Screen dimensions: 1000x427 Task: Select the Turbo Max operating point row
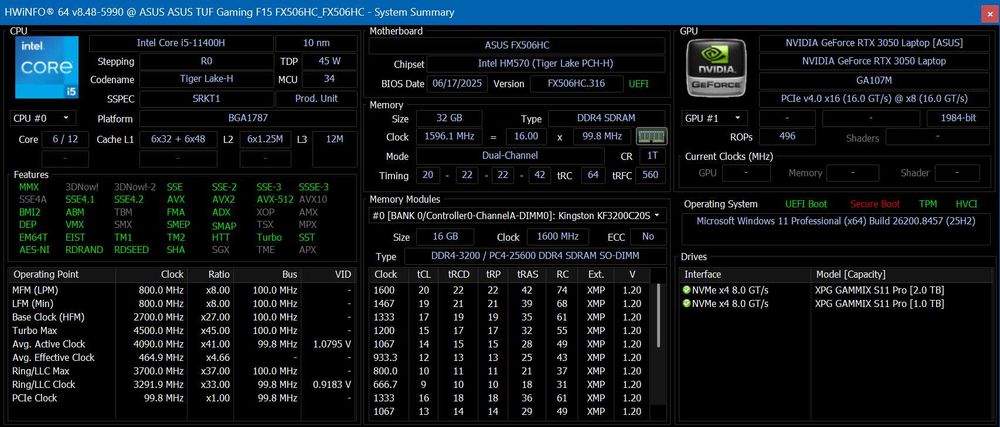click(182, 330)
